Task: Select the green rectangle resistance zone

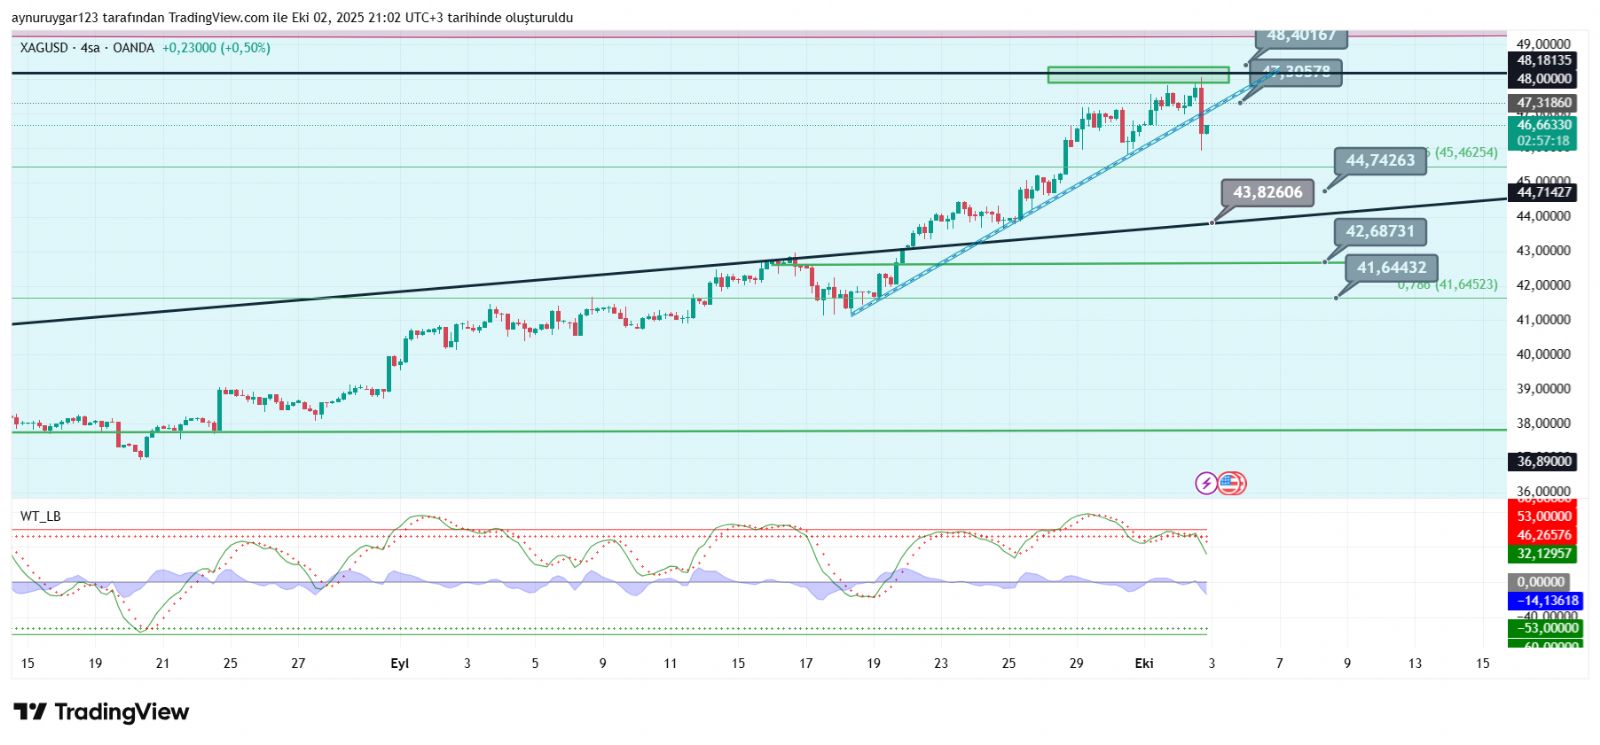Action: (1137, 75)
